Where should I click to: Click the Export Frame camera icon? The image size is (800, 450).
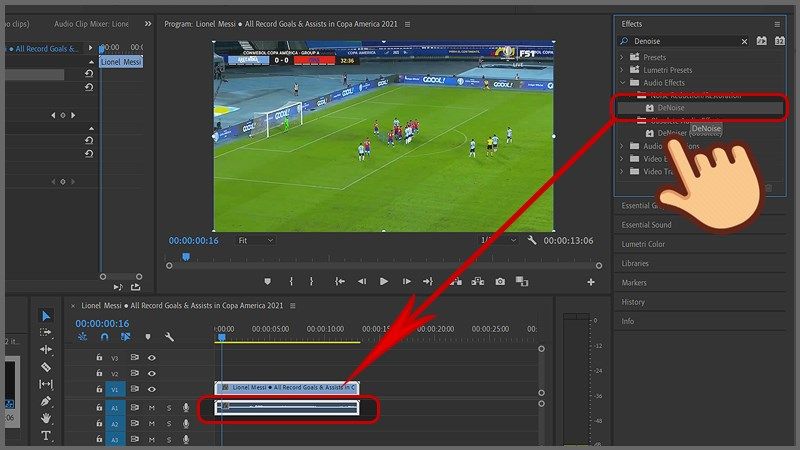pyautogui.click(x=500, y=282)
